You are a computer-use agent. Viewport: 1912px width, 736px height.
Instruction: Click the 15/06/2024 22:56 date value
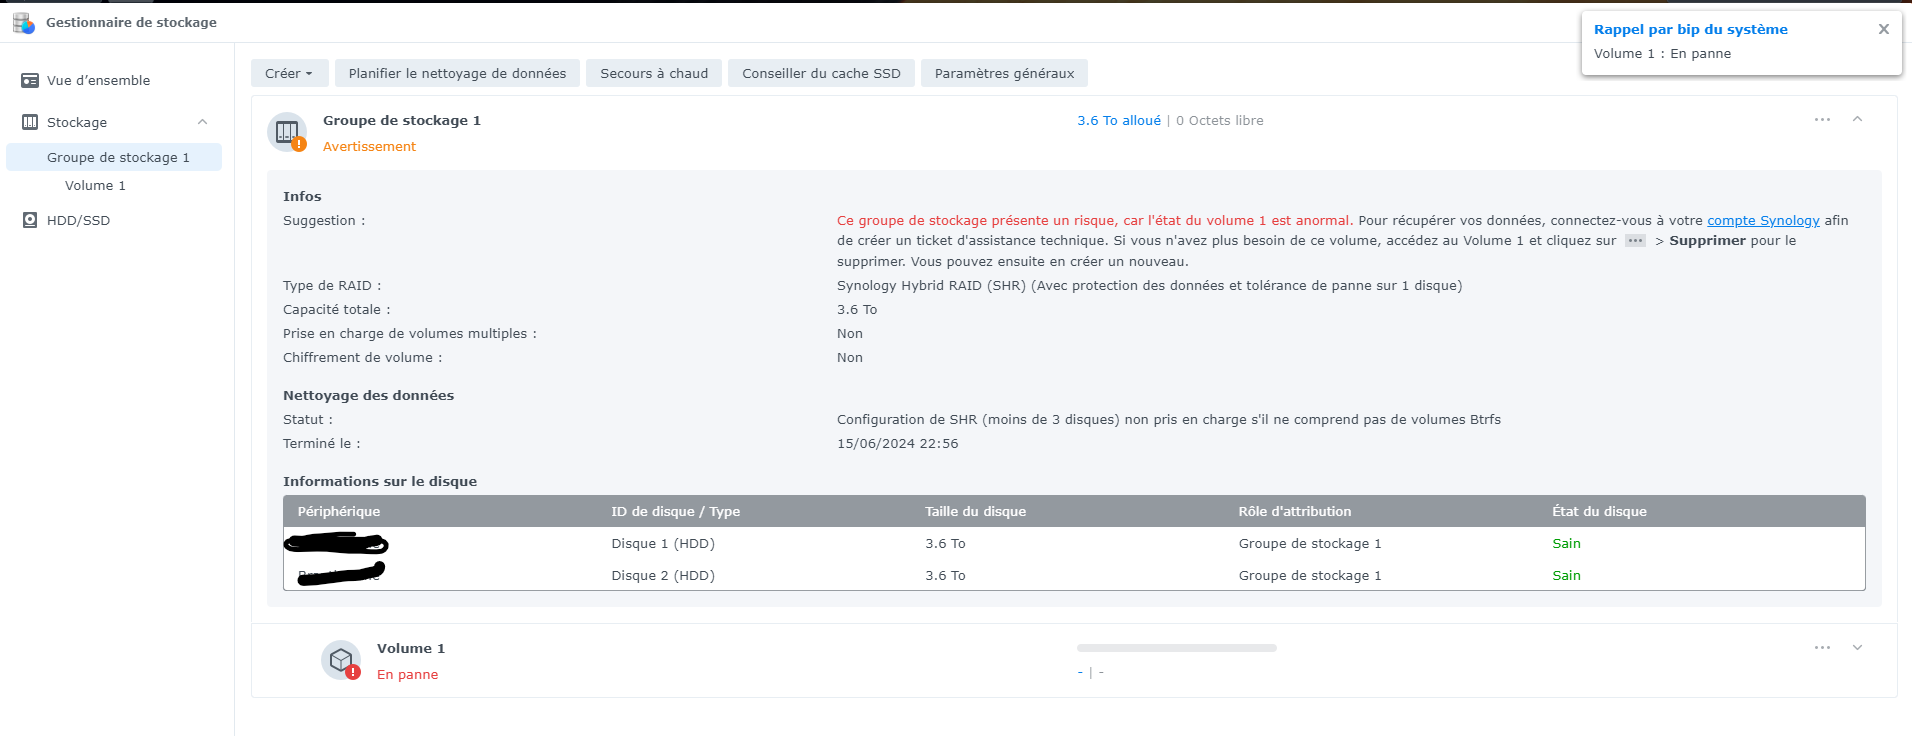click(897, 443)
